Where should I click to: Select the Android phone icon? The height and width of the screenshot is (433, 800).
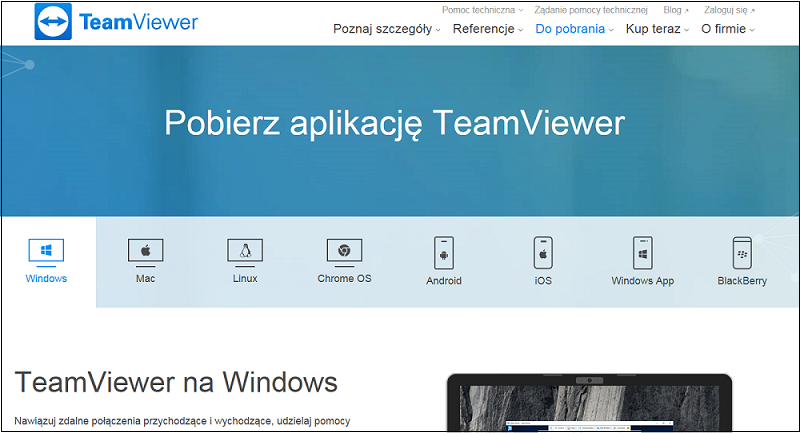[444, 252]
